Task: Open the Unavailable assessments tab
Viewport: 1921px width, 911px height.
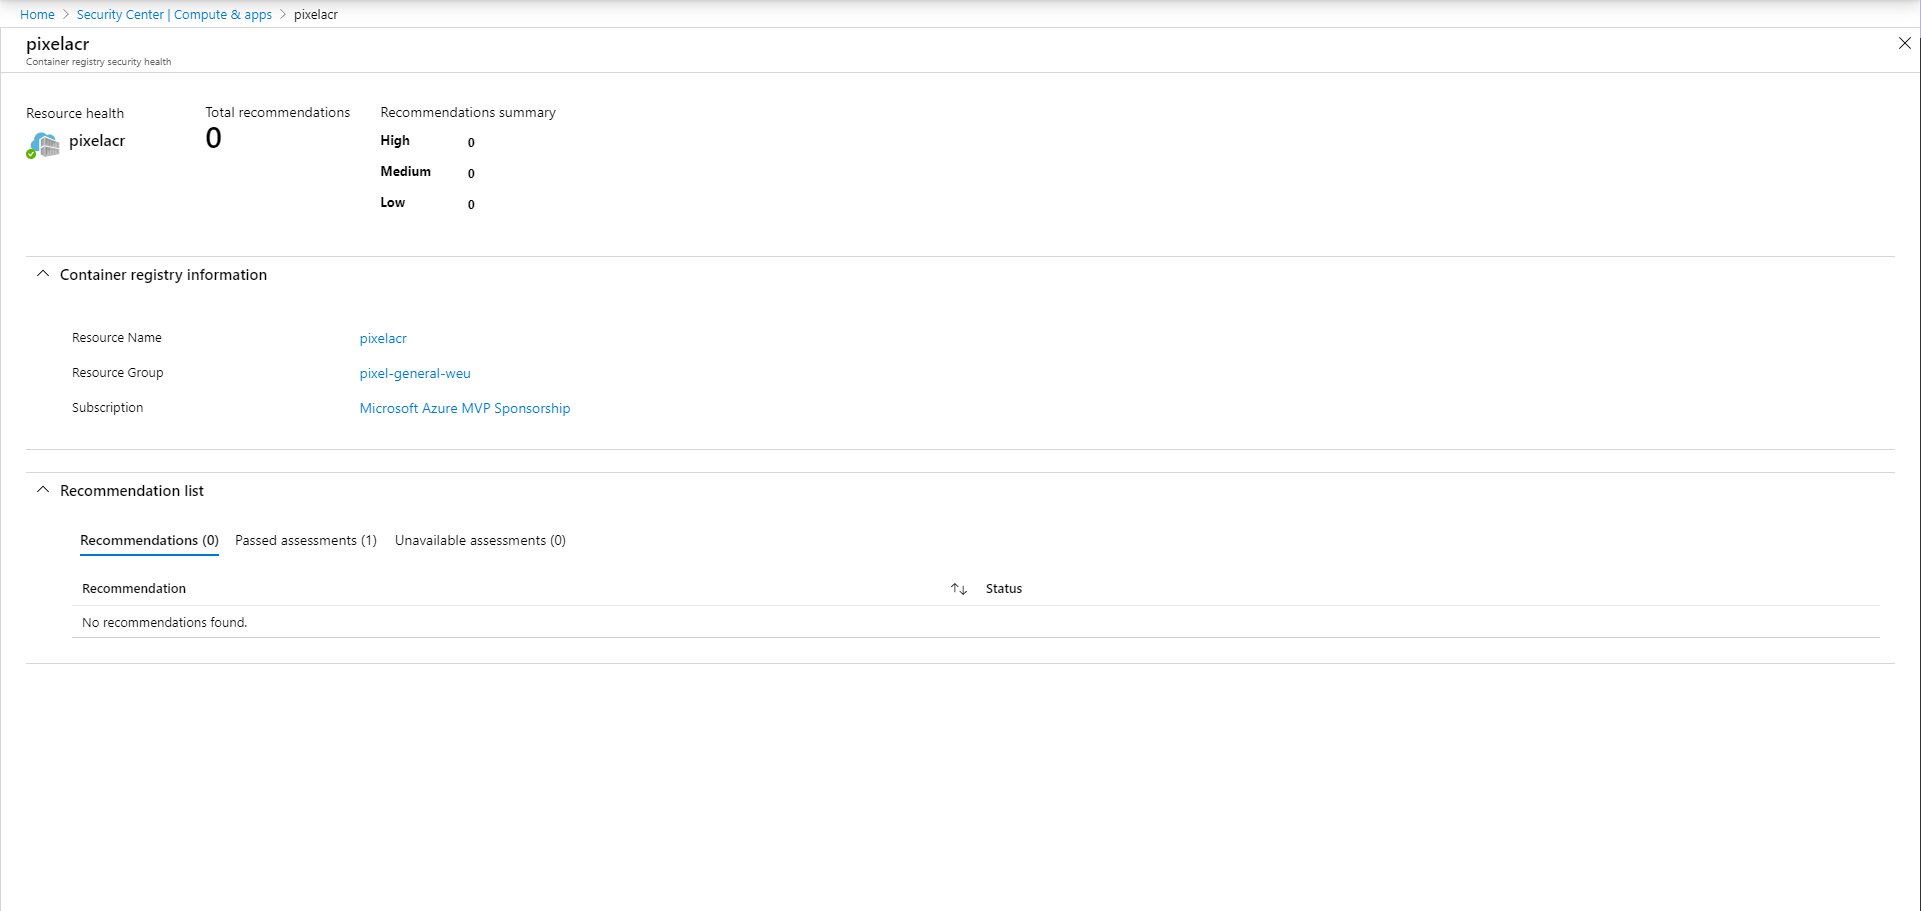Action: click(480, 540)
